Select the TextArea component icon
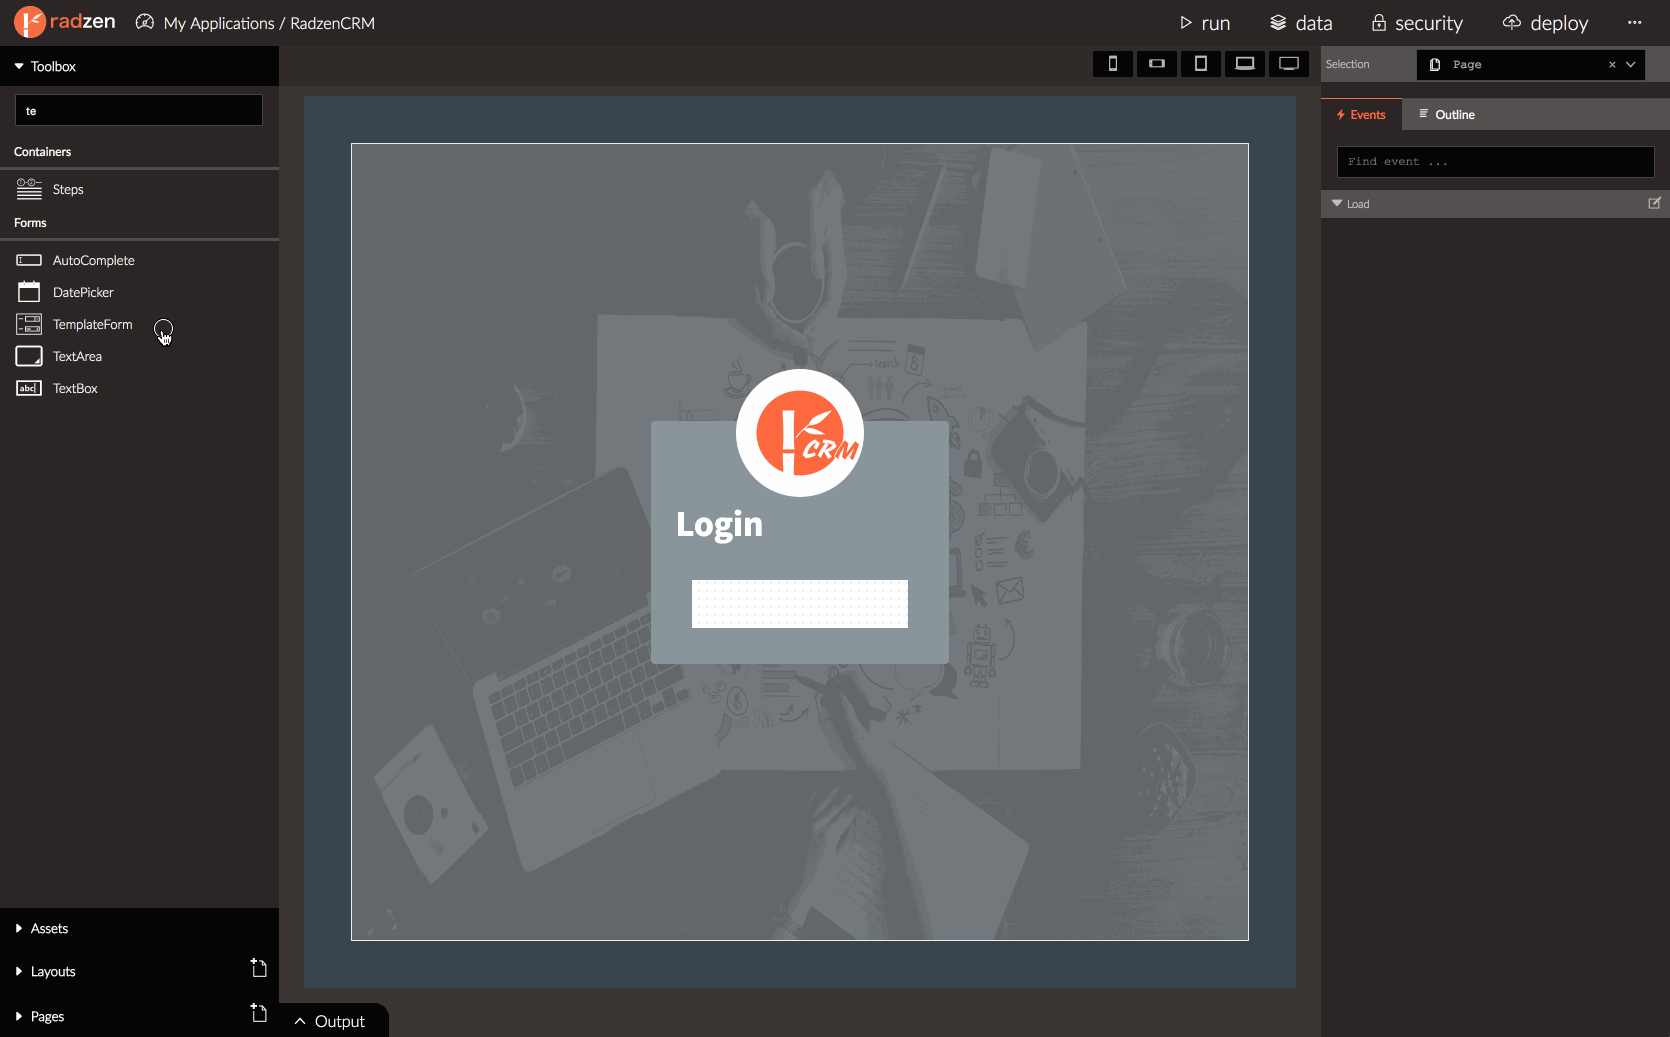Image resolution: width=1670 pixels, height=1037 pixels. (x=29, y=356)
